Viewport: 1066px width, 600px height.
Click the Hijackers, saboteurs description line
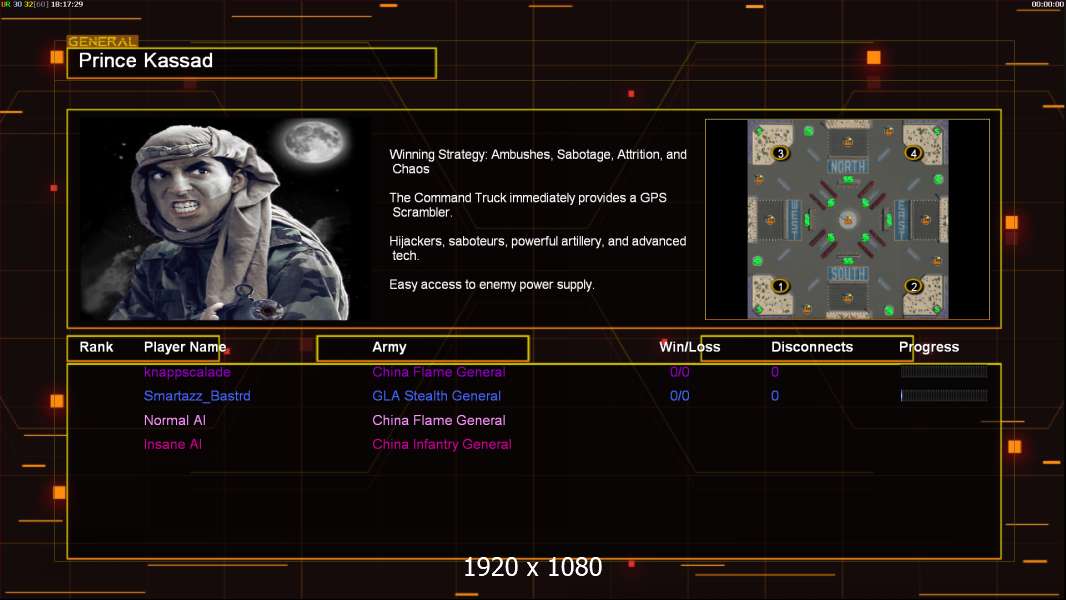(538, 248)
